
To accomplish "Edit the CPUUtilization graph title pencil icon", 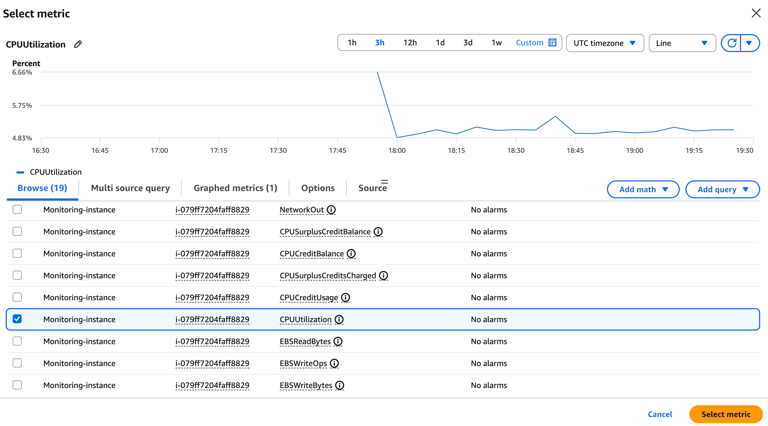I will 78,44.
